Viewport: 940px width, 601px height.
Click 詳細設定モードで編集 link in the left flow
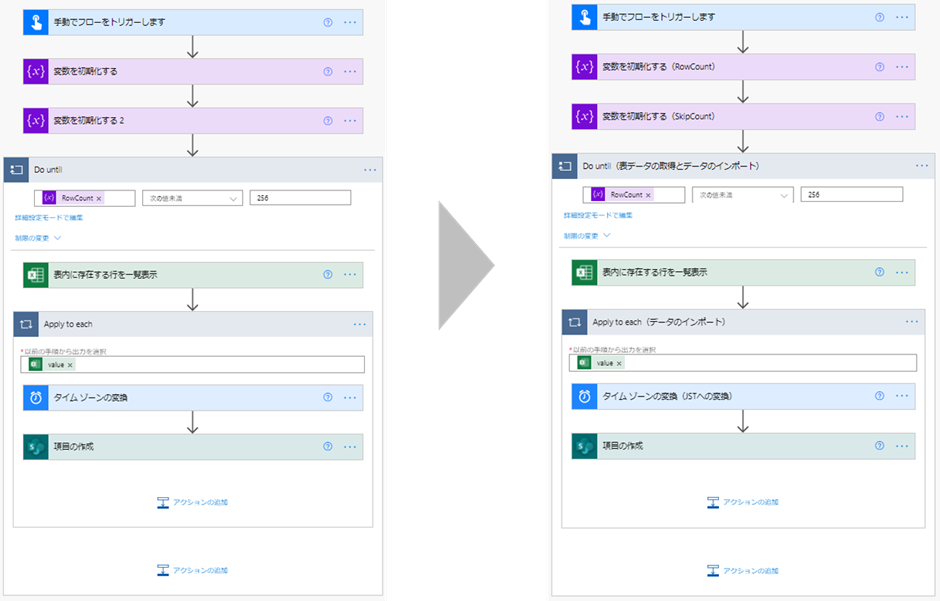click(49, 218)
